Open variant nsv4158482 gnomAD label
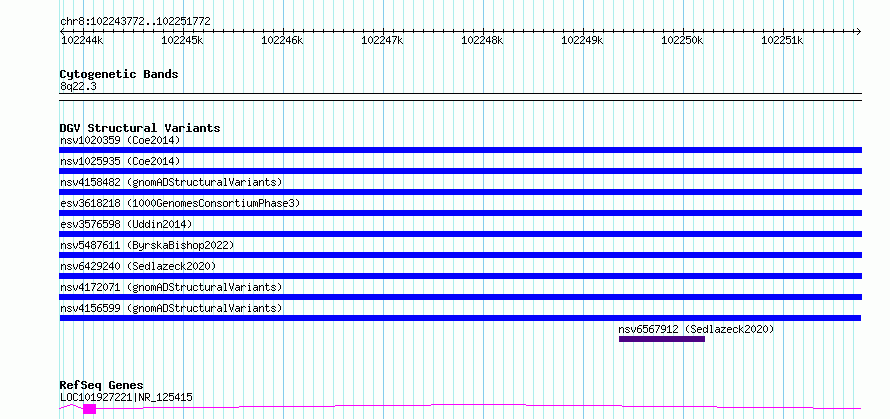Viewport: 890px width, 419px height. point(171,182)
